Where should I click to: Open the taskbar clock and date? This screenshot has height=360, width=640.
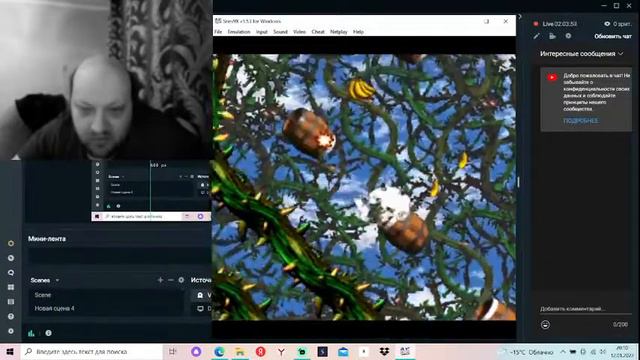tap(622, 352)
